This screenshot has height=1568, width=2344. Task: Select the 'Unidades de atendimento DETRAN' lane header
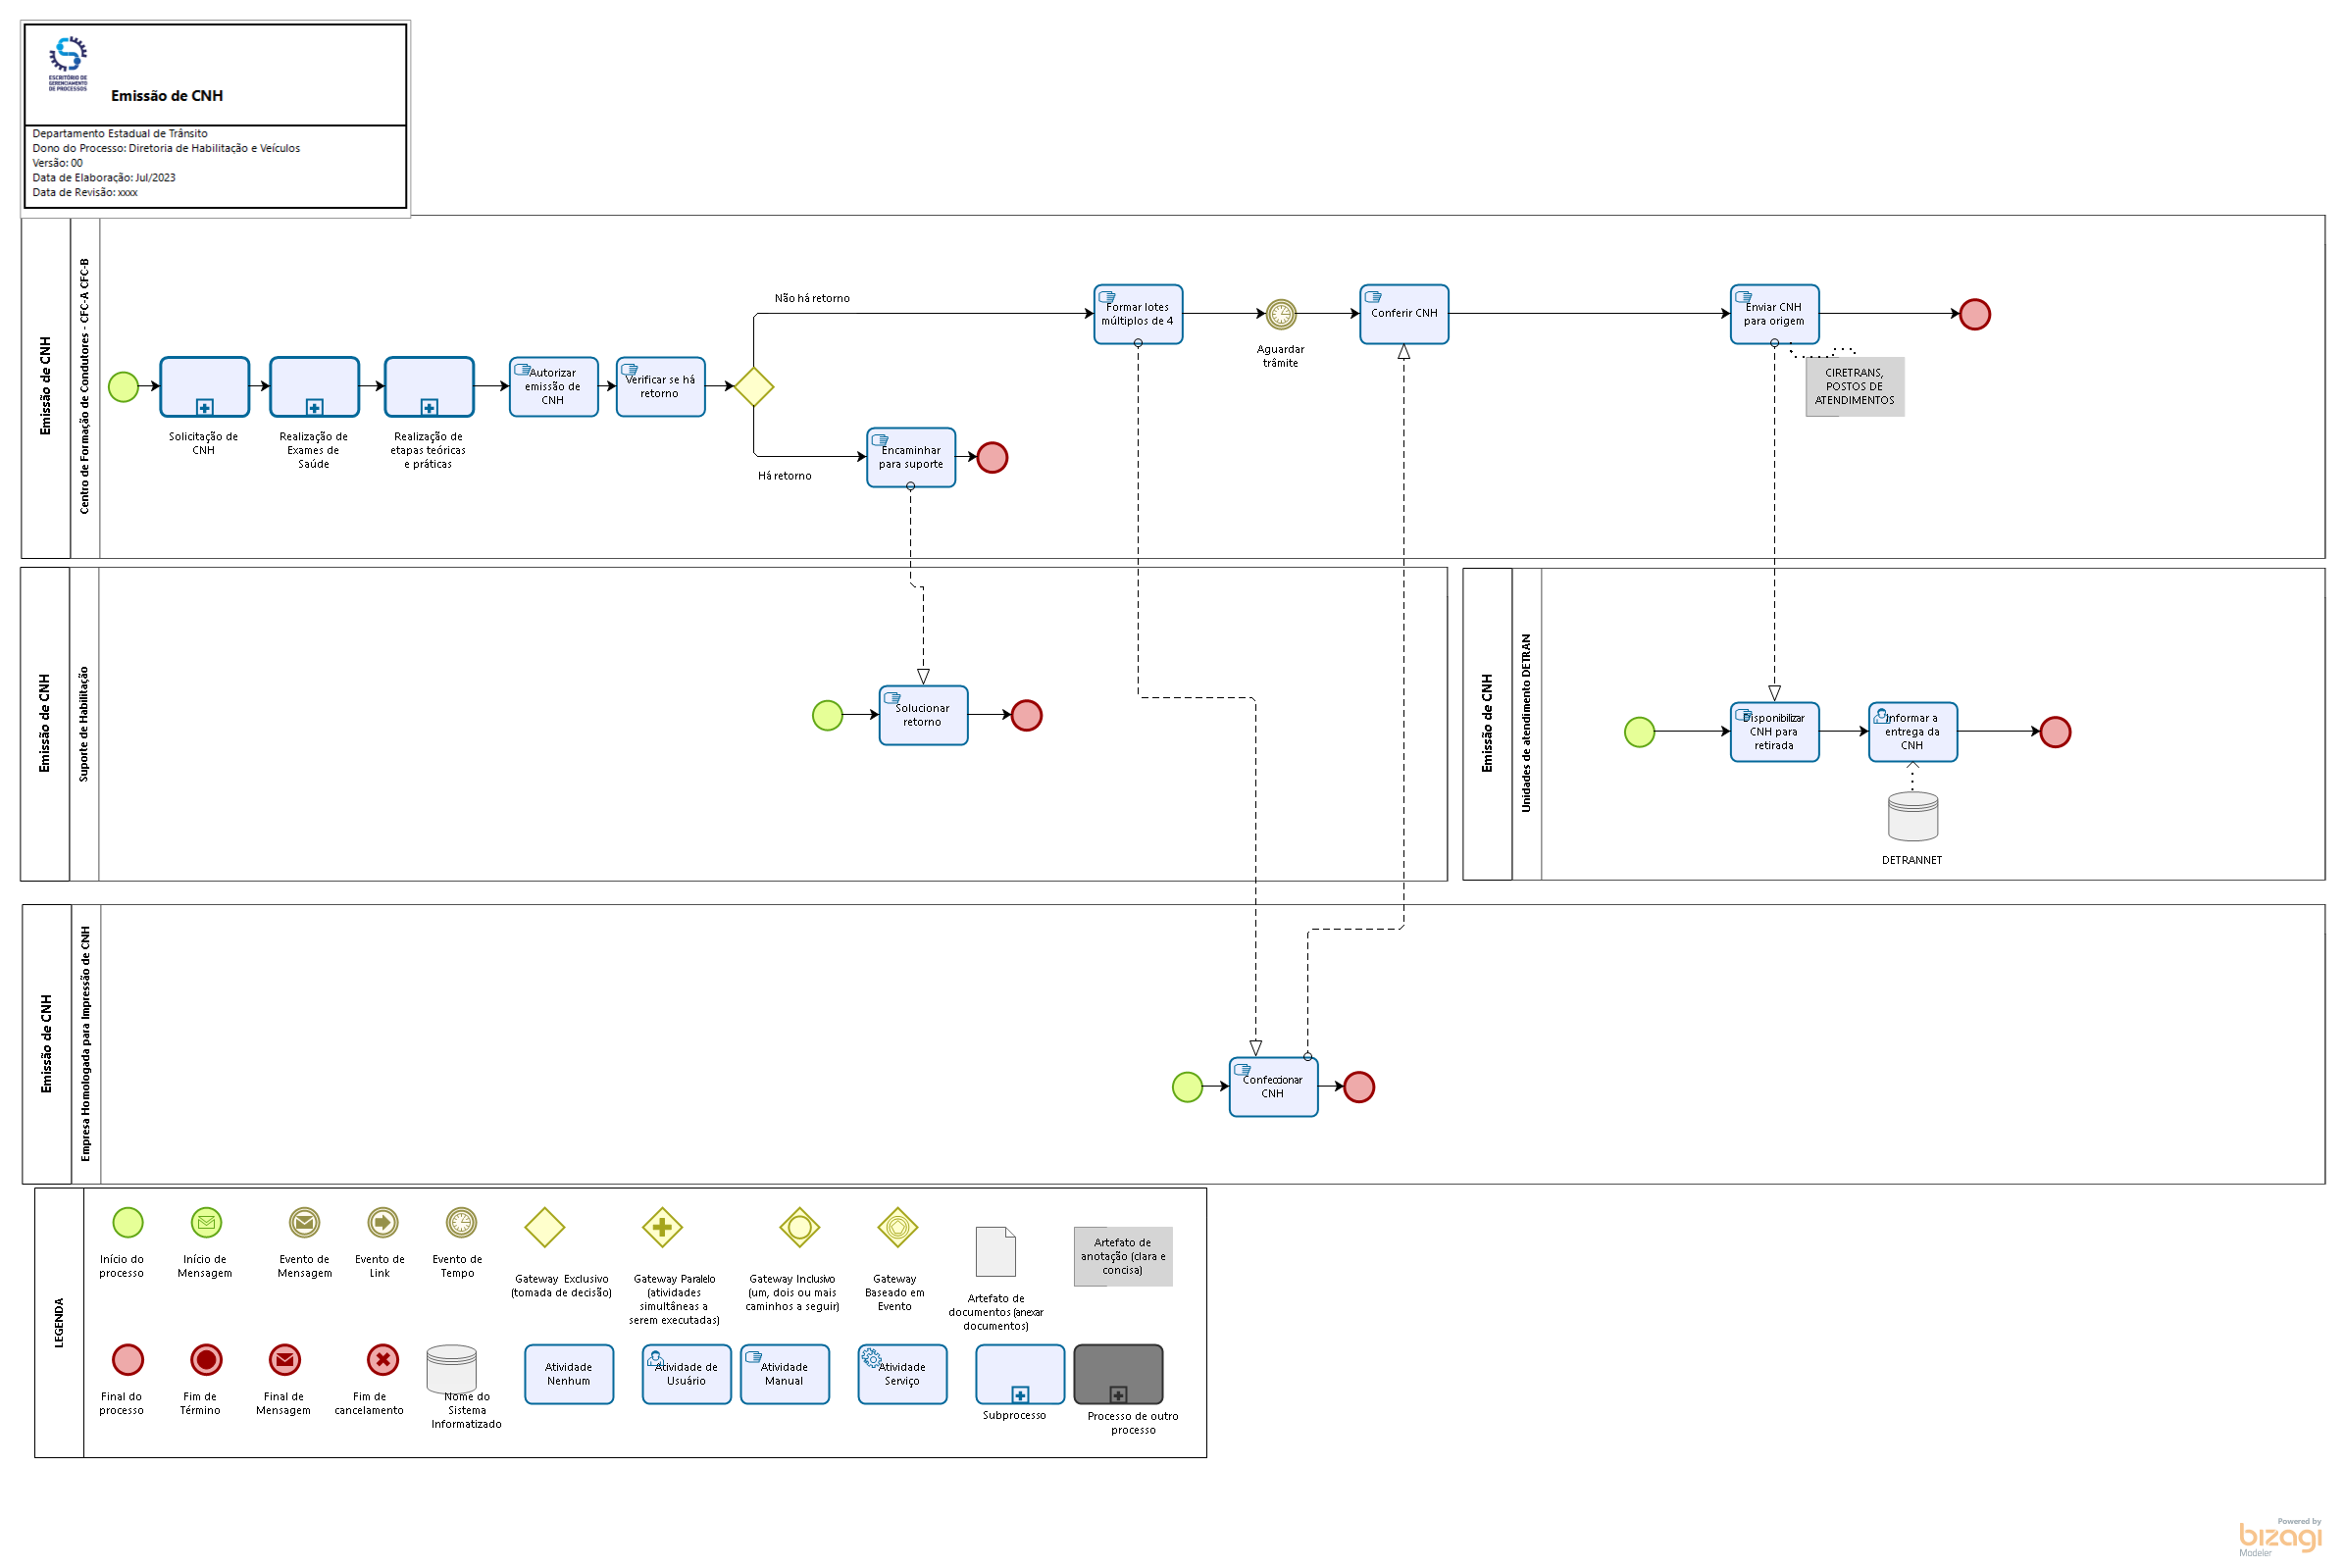[x=1526, y=724]
